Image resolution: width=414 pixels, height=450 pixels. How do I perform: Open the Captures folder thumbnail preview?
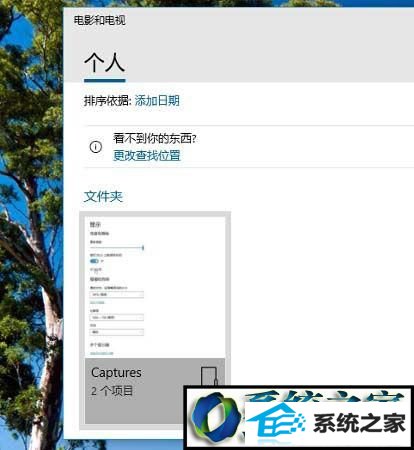pyautogui.click(x=155, y=287)
